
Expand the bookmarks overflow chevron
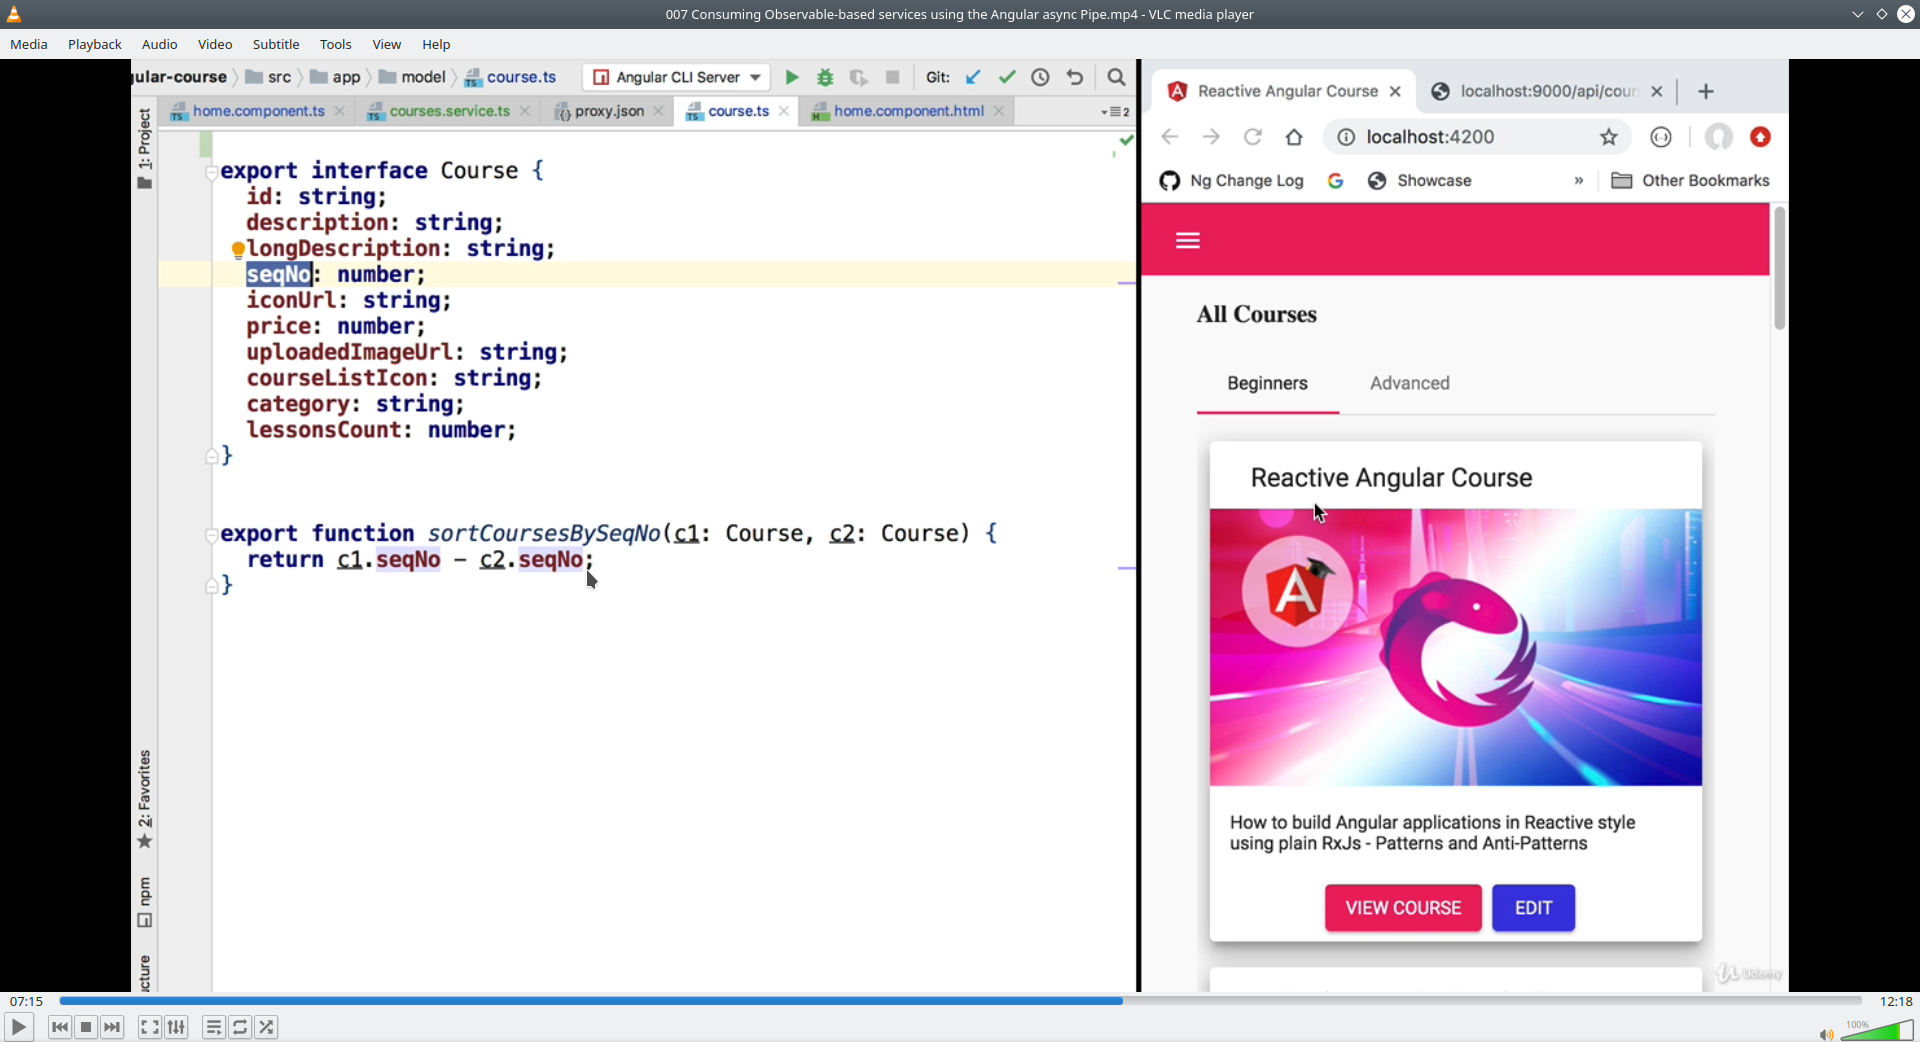click(1579, 181)
